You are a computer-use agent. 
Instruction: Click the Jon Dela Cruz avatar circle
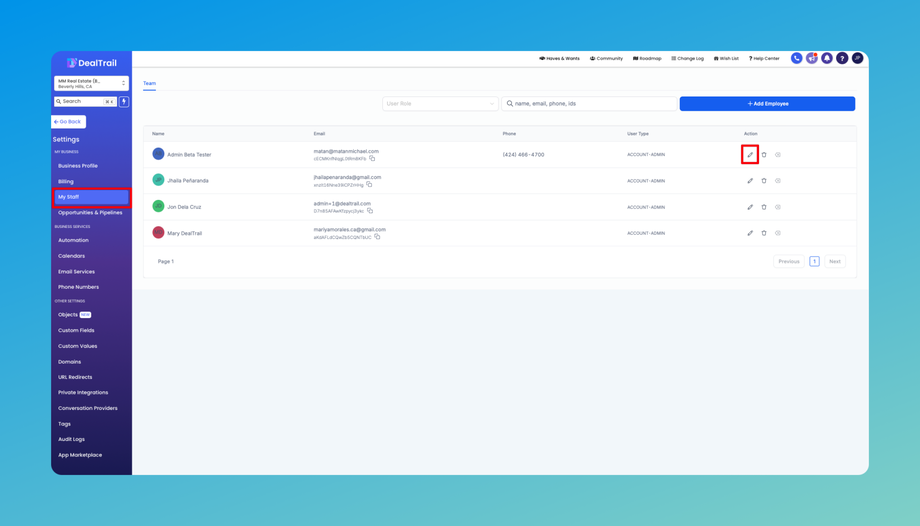tap(158, 206)
